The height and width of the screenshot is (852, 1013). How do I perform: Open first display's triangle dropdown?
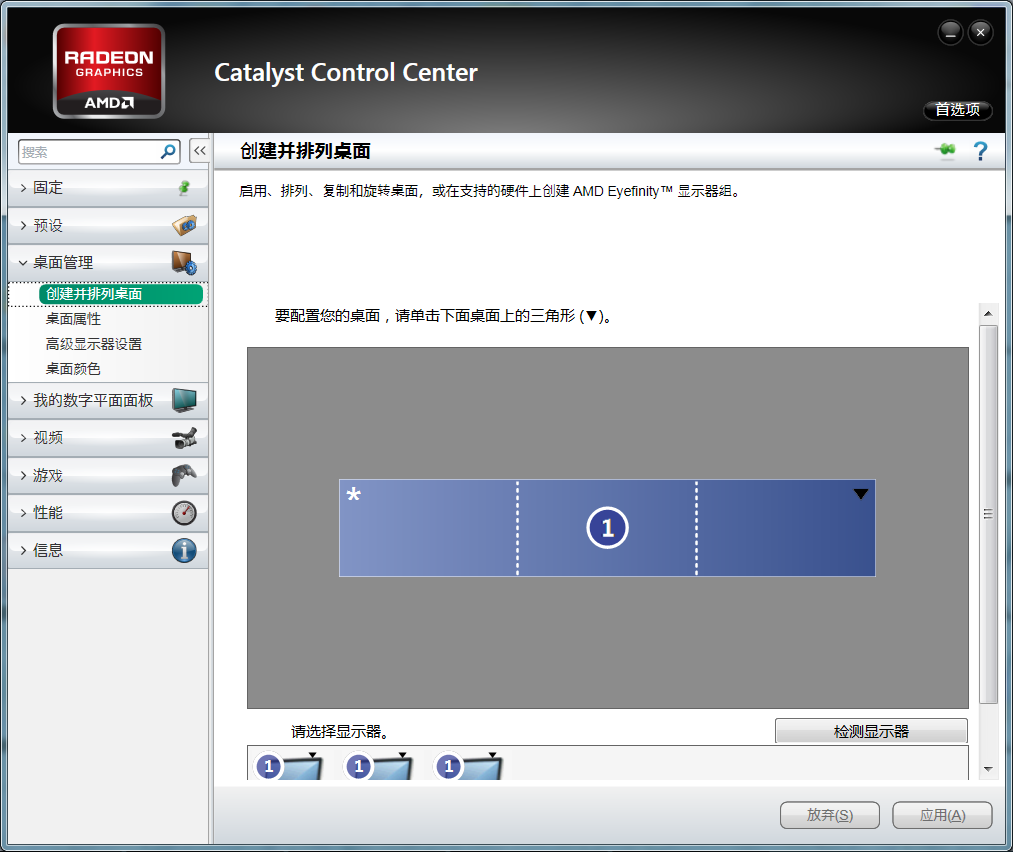point(313,755)
